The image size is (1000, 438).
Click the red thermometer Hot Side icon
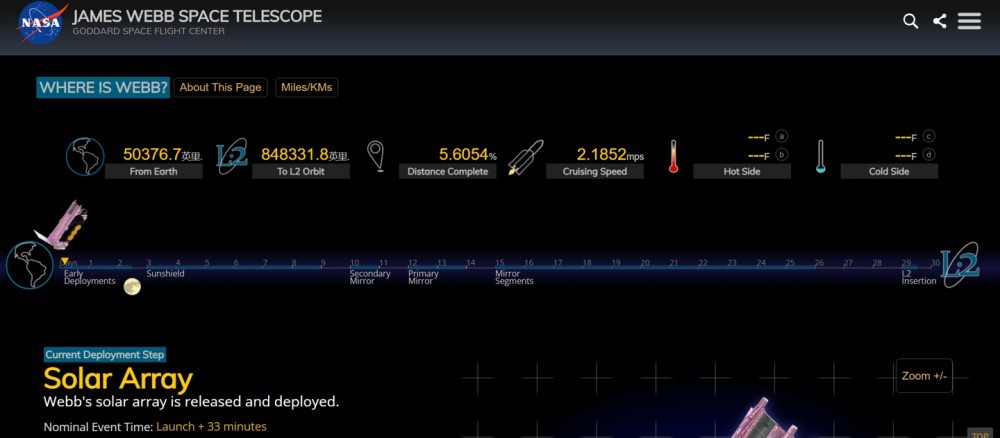pyautogui.click(x=673, y=157)
